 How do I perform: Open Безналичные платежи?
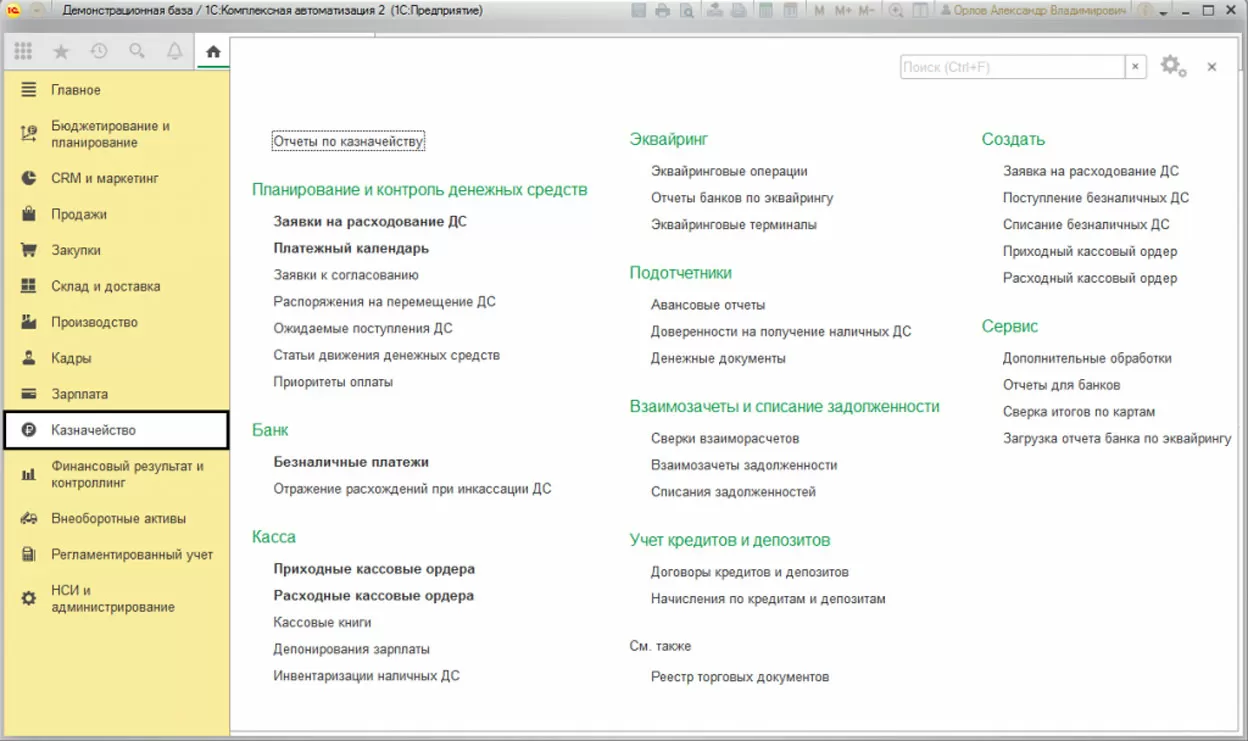click(x=351, y=462)
